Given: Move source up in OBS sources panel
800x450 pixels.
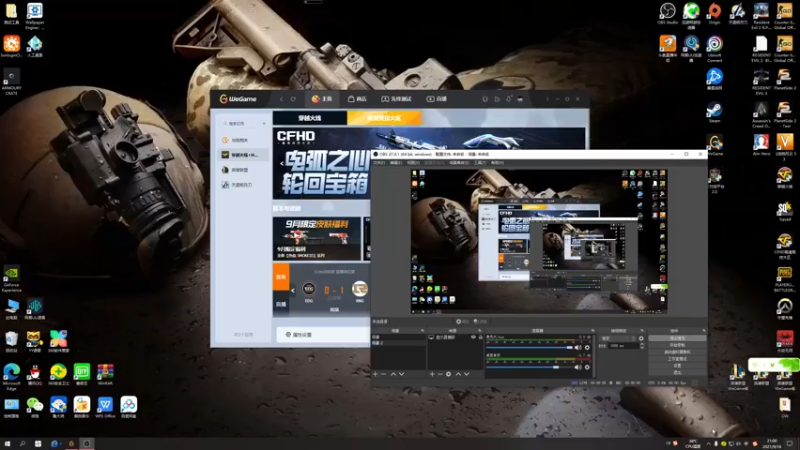Looking at the screenshot, I should (458, 374).
